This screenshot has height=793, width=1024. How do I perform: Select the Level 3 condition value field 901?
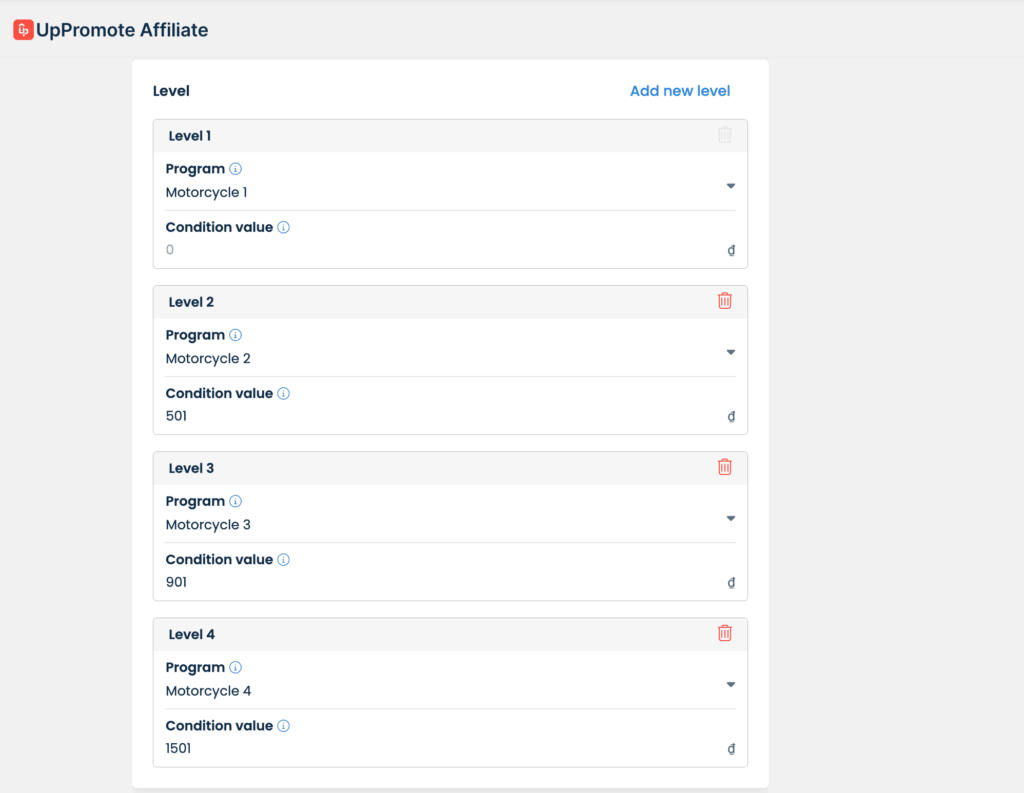(440, 582)
